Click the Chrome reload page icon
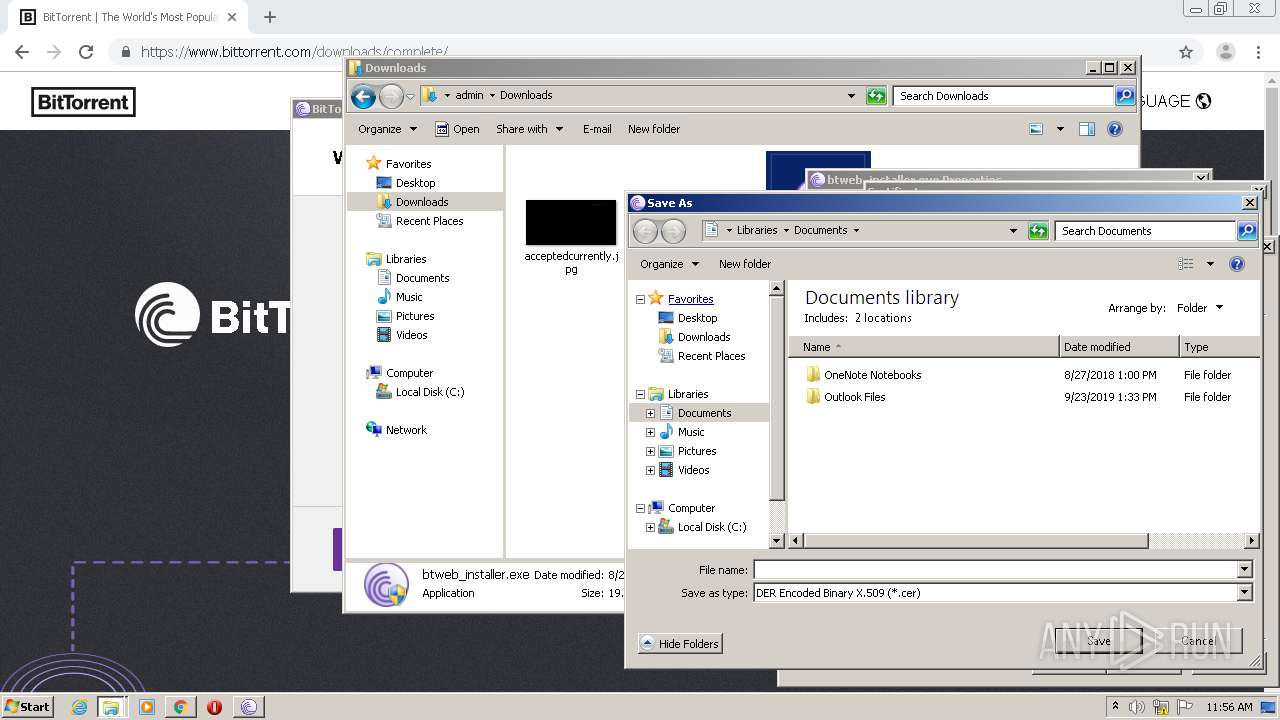1280x720 pixels. [86, 52]
